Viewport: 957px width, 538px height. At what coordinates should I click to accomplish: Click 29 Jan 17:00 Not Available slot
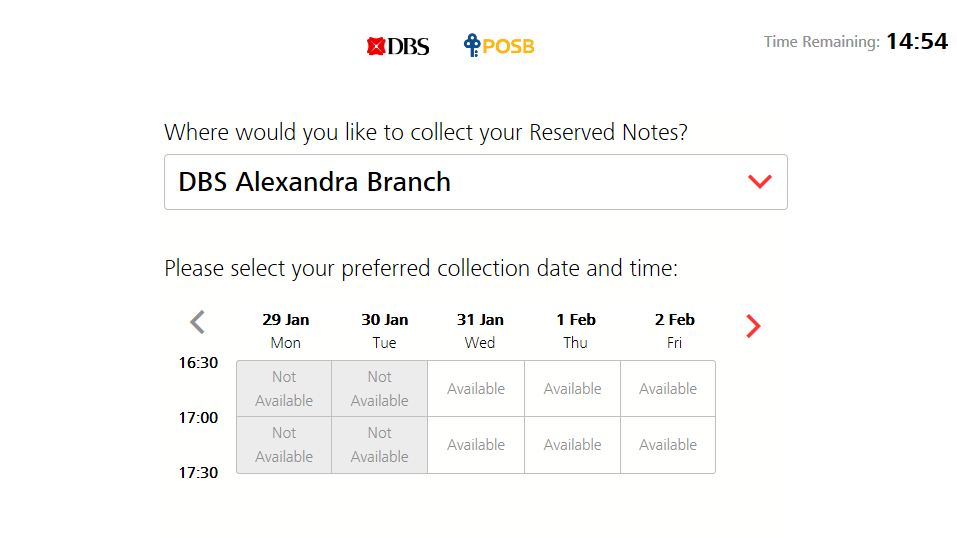point(284,445)
